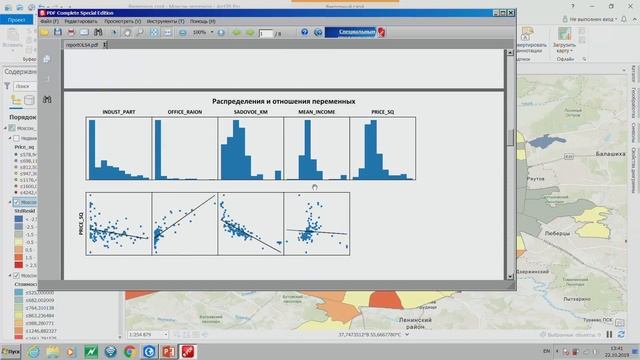This screenshot has height=360, width=640.
Task: Toggle the map's top-level checkbox
Action: coord(12,128)
